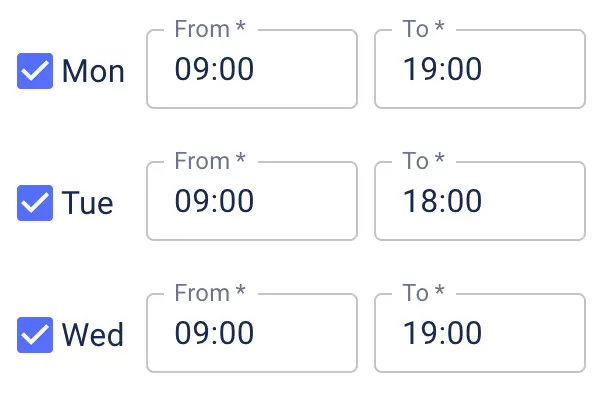This screenshot has width=600, height=400.
Task: Click into Wednesday's From time field
Action: point(251,333)
